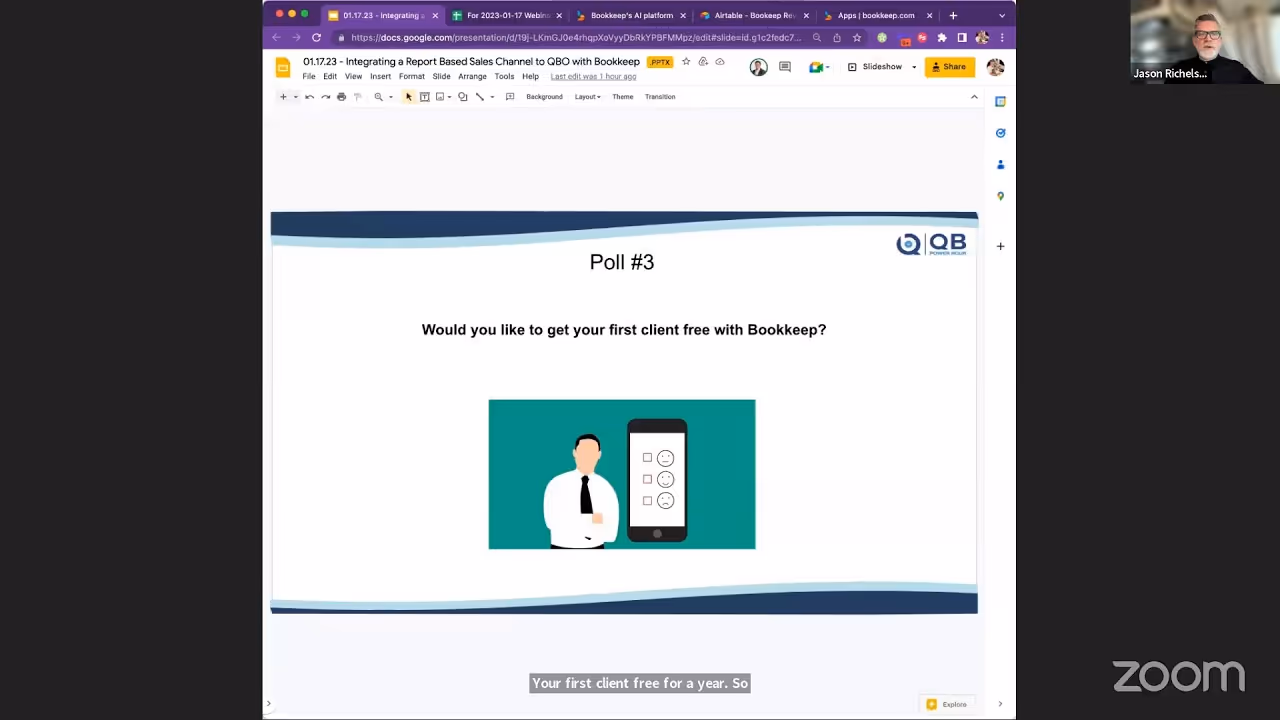
Task: Click the insert image tool
Action: [x=440, y=97]
